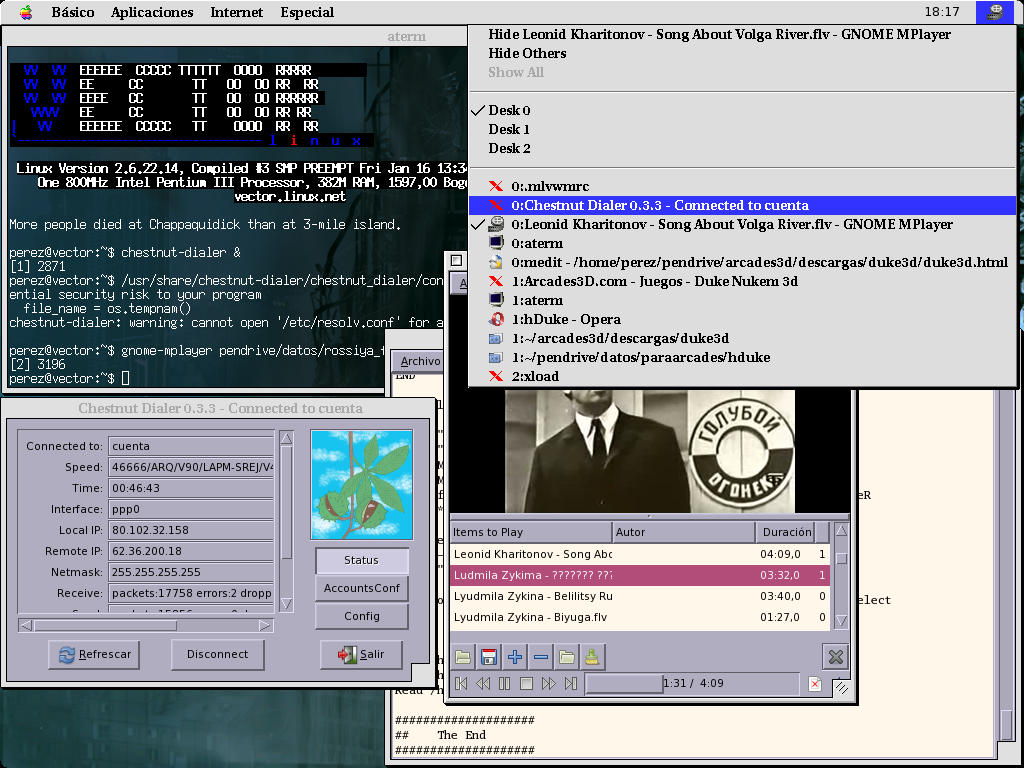
Task: Open the Internet menu
Action: 236,12
